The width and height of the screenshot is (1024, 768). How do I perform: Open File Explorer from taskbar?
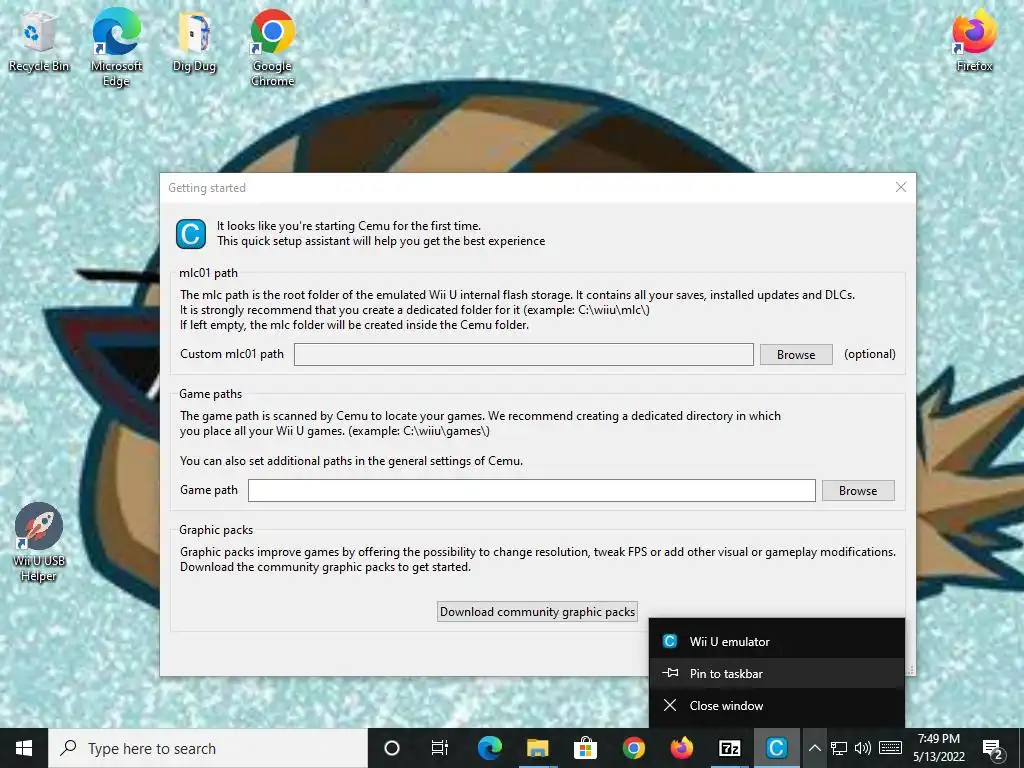tap(537, 748)
